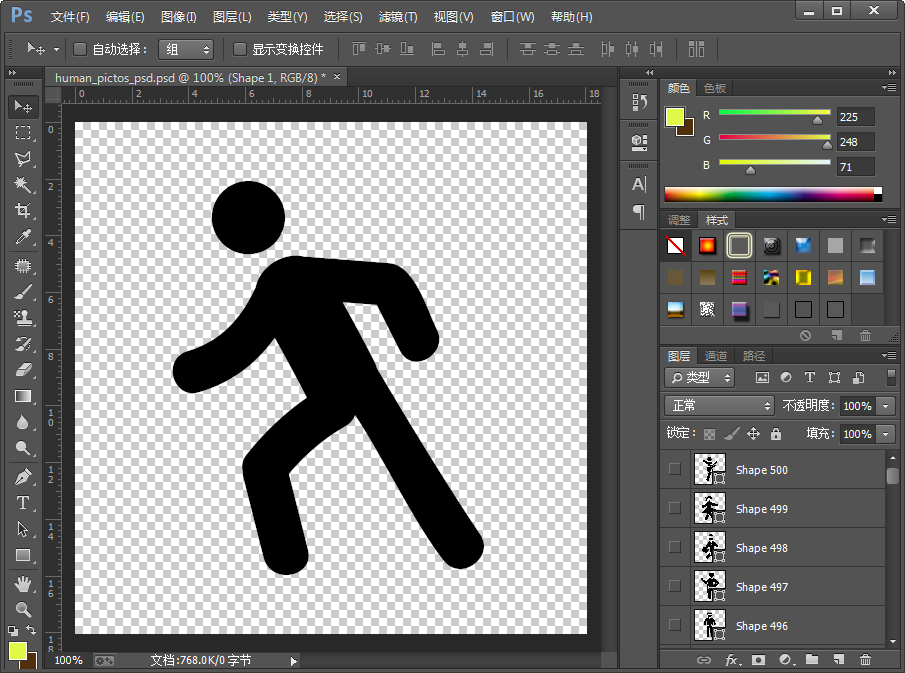Open the 滤镜(T) menu
This screenshot has width=905, height=673.
(x=398, y=17)
